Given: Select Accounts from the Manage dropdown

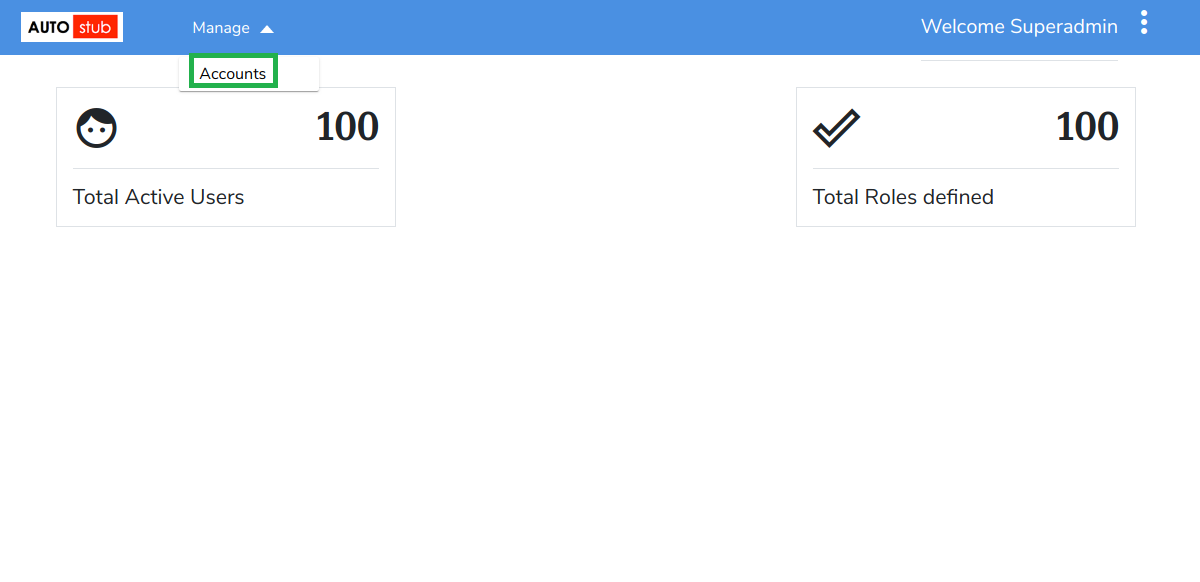Looking at the screenshot, I should pos(233,73).
